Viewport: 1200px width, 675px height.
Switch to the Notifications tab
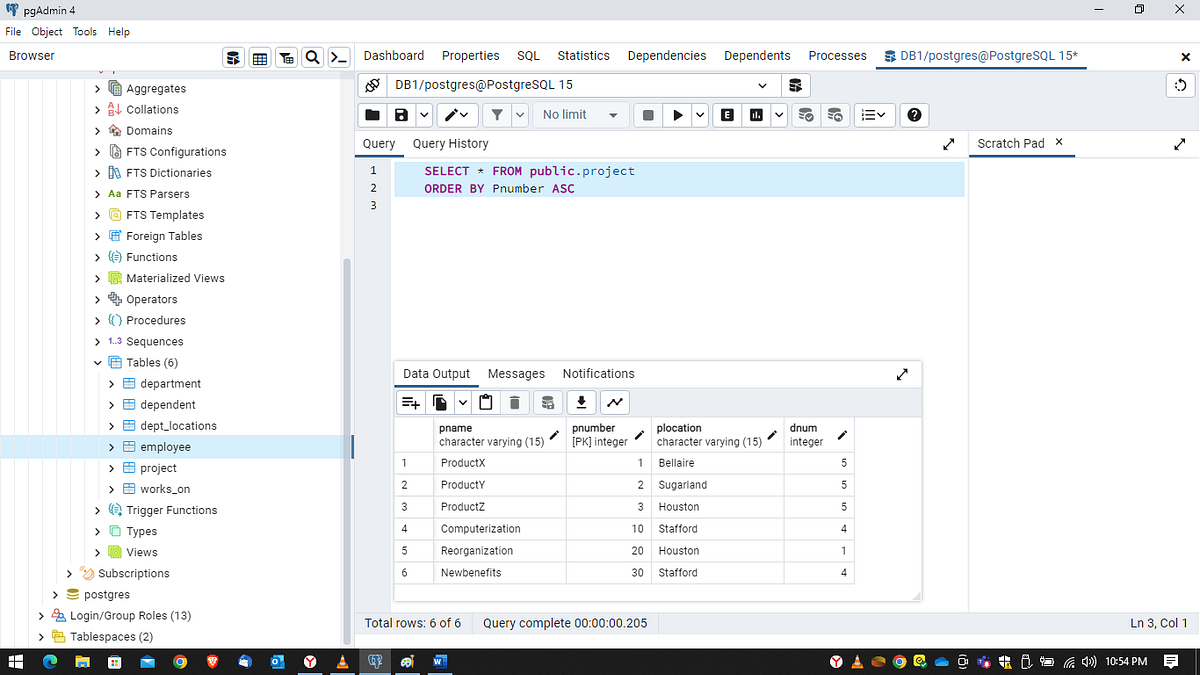(598, 374)
